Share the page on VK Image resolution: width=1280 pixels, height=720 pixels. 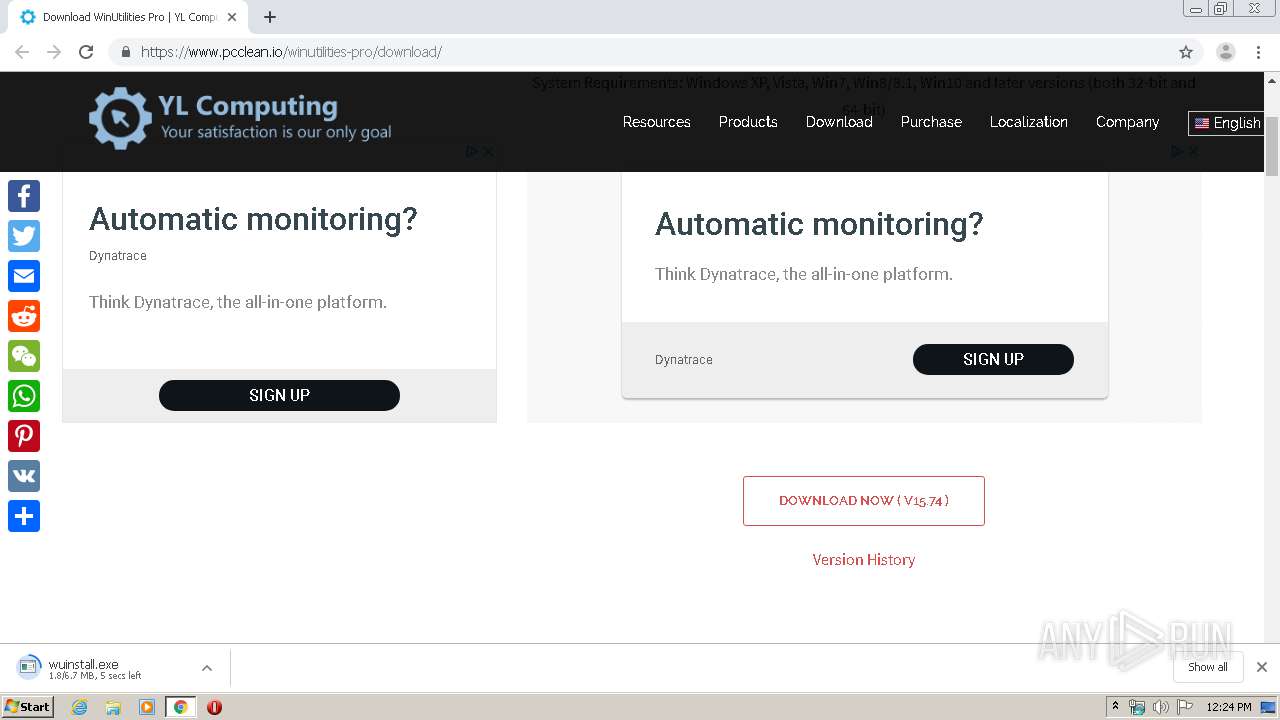(x=24, y=476)
